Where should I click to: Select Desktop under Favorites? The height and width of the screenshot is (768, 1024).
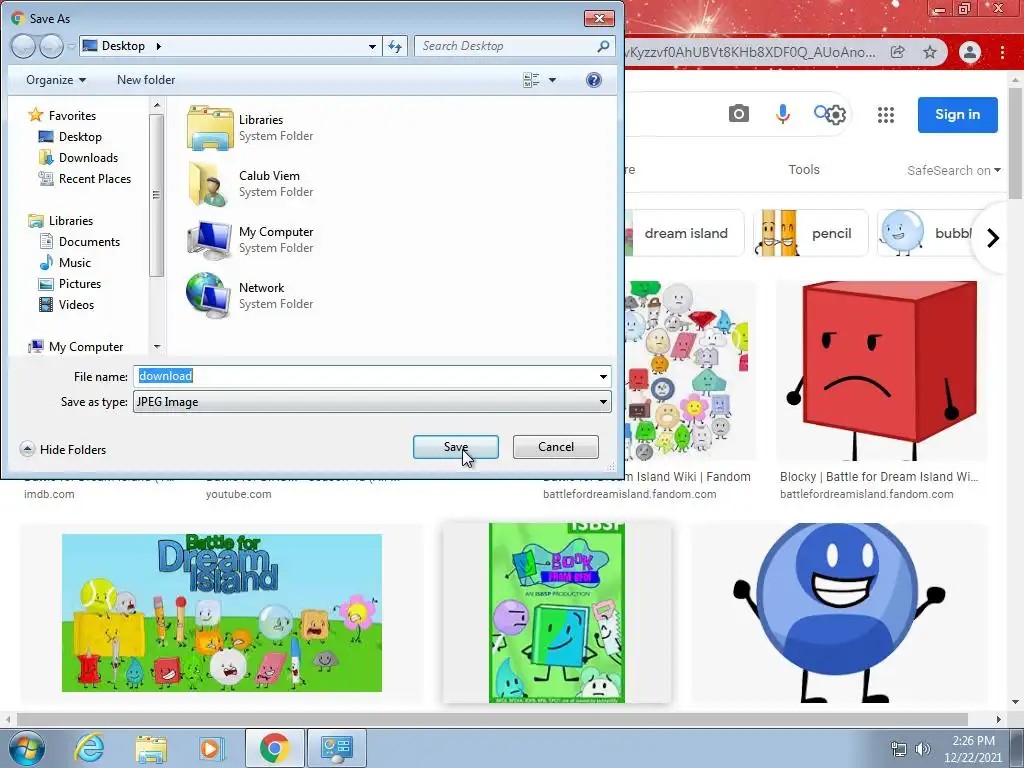(x=71, y=136)
